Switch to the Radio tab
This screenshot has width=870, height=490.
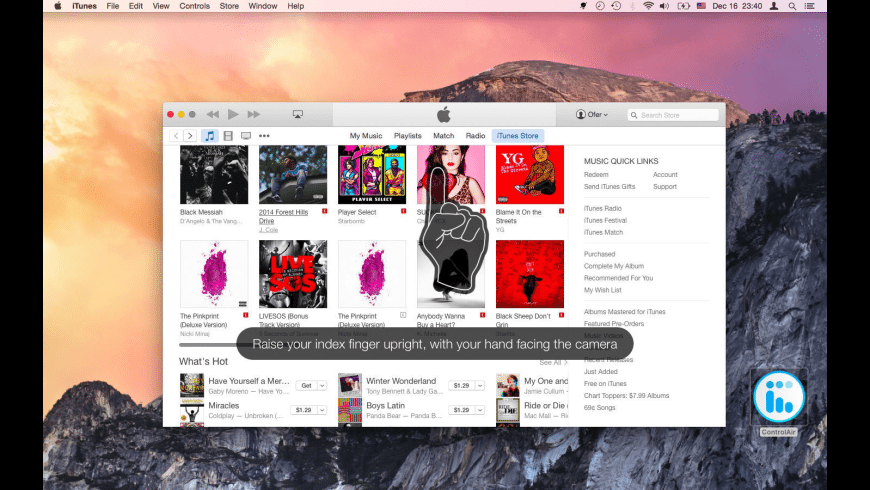pyautogui.click(x=475, y=135)
